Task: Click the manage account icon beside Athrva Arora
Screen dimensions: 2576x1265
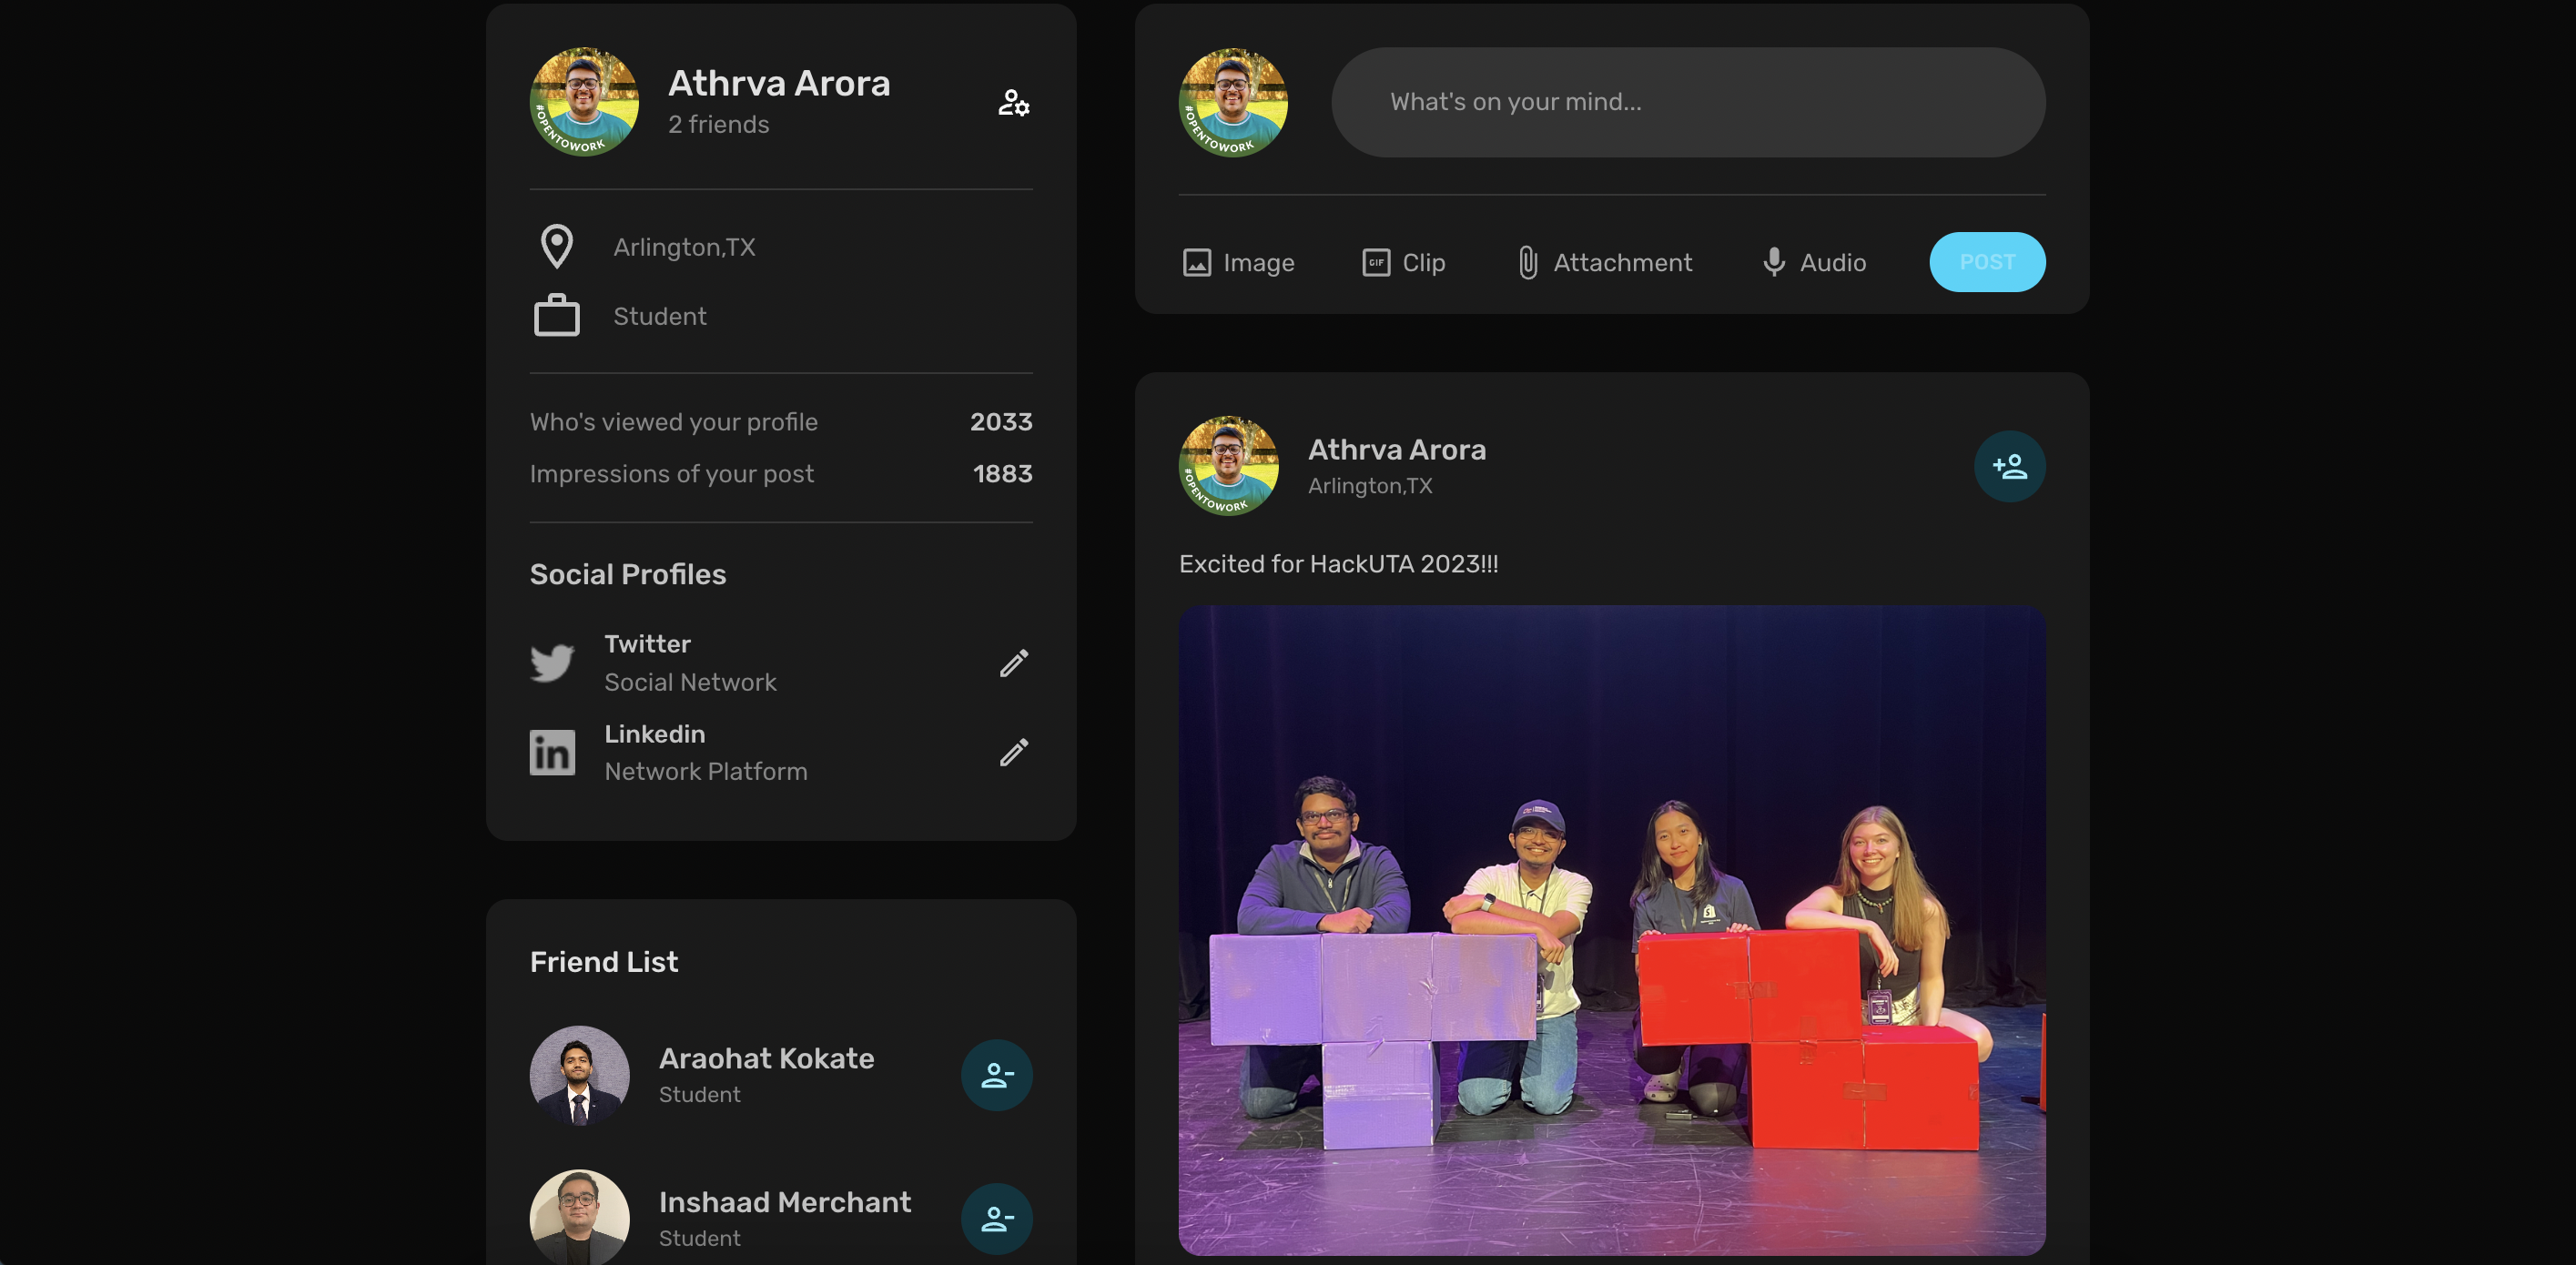Action: [1013, 103]
